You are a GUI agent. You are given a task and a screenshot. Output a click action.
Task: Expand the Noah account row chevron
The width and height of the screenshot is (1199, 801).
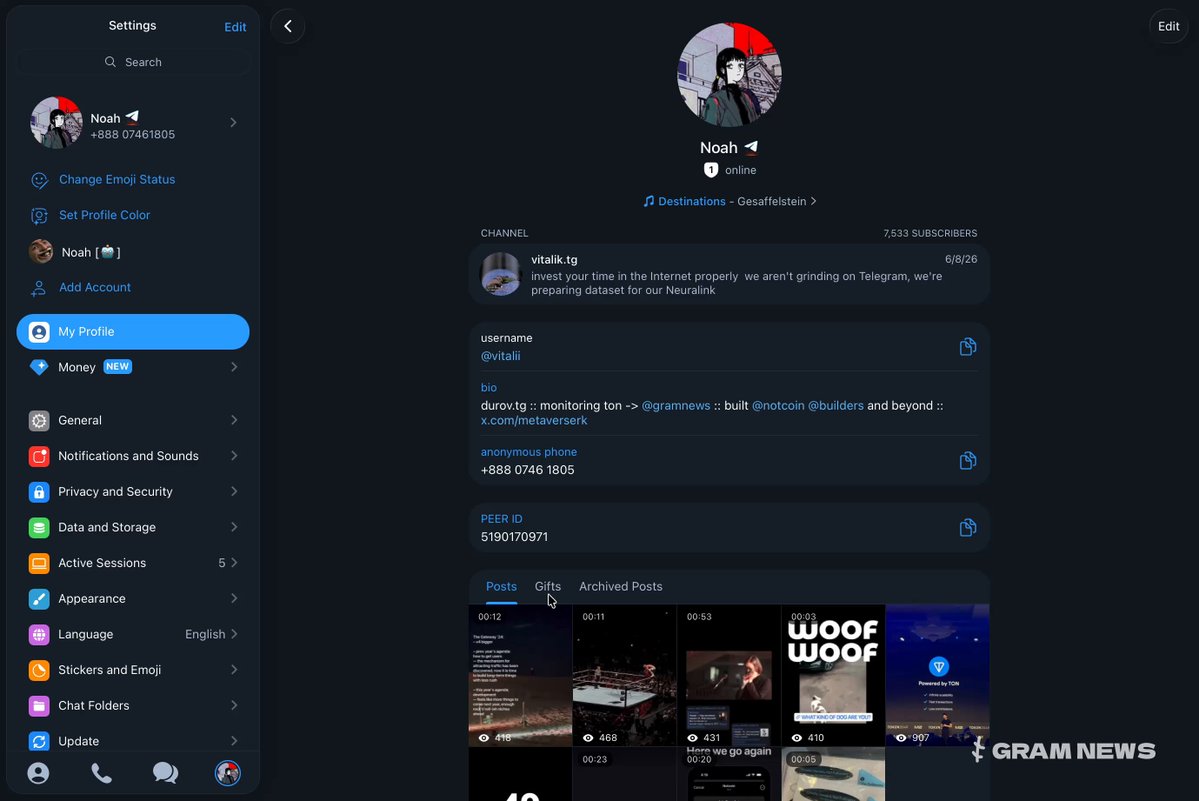tap(233, 122)
